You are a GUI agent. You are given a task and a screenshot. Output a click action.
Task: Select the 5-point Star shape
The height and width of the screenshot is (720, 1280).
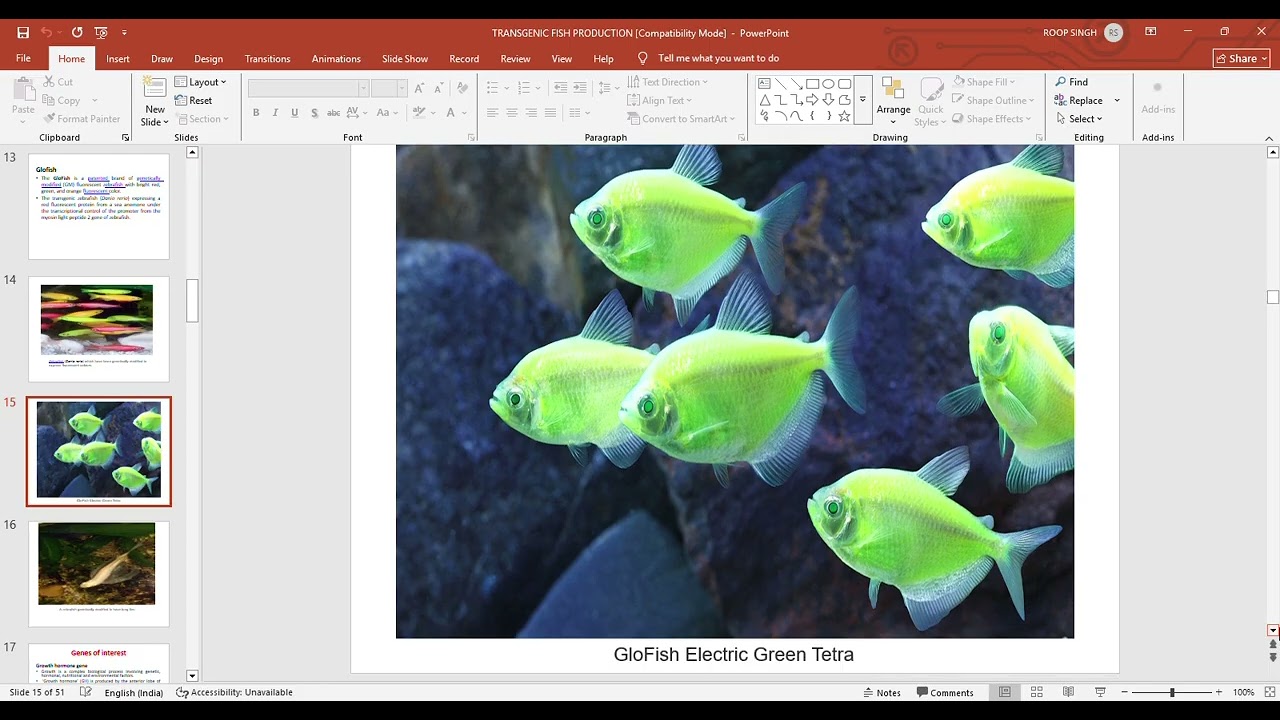point(844,116)
